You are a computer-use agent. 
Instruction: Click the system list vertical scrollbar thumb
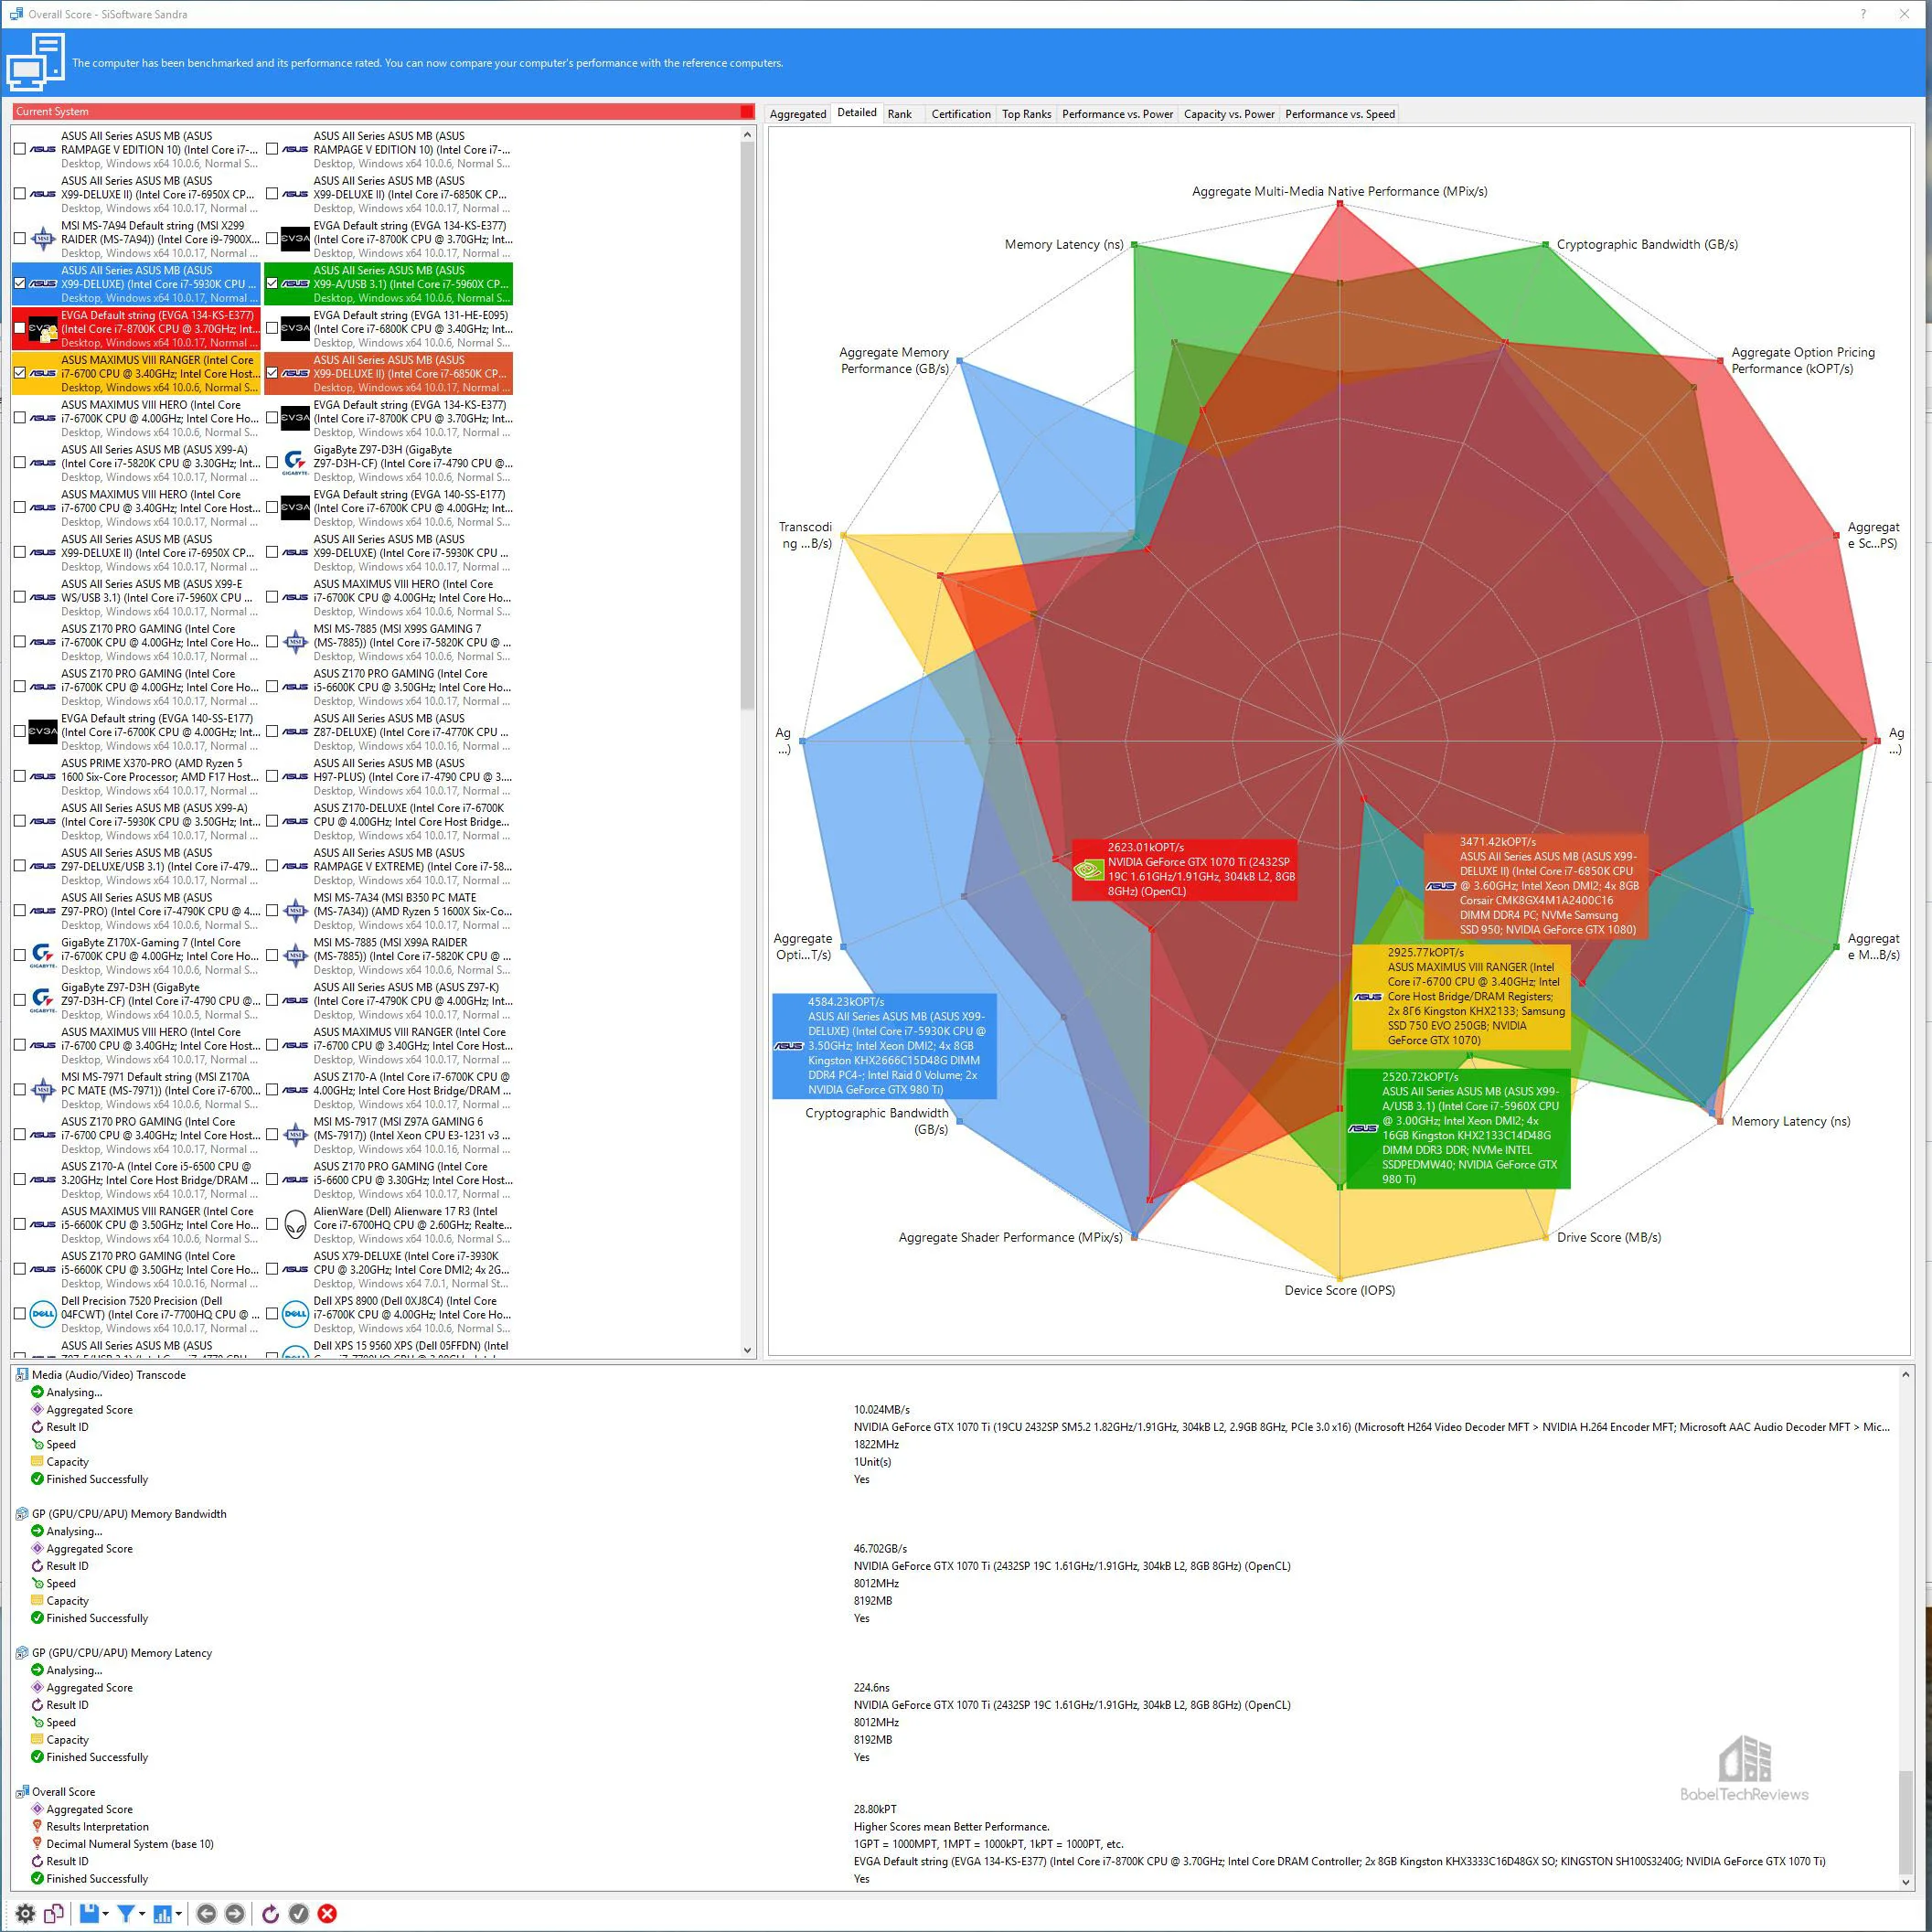tap(747, 425)
